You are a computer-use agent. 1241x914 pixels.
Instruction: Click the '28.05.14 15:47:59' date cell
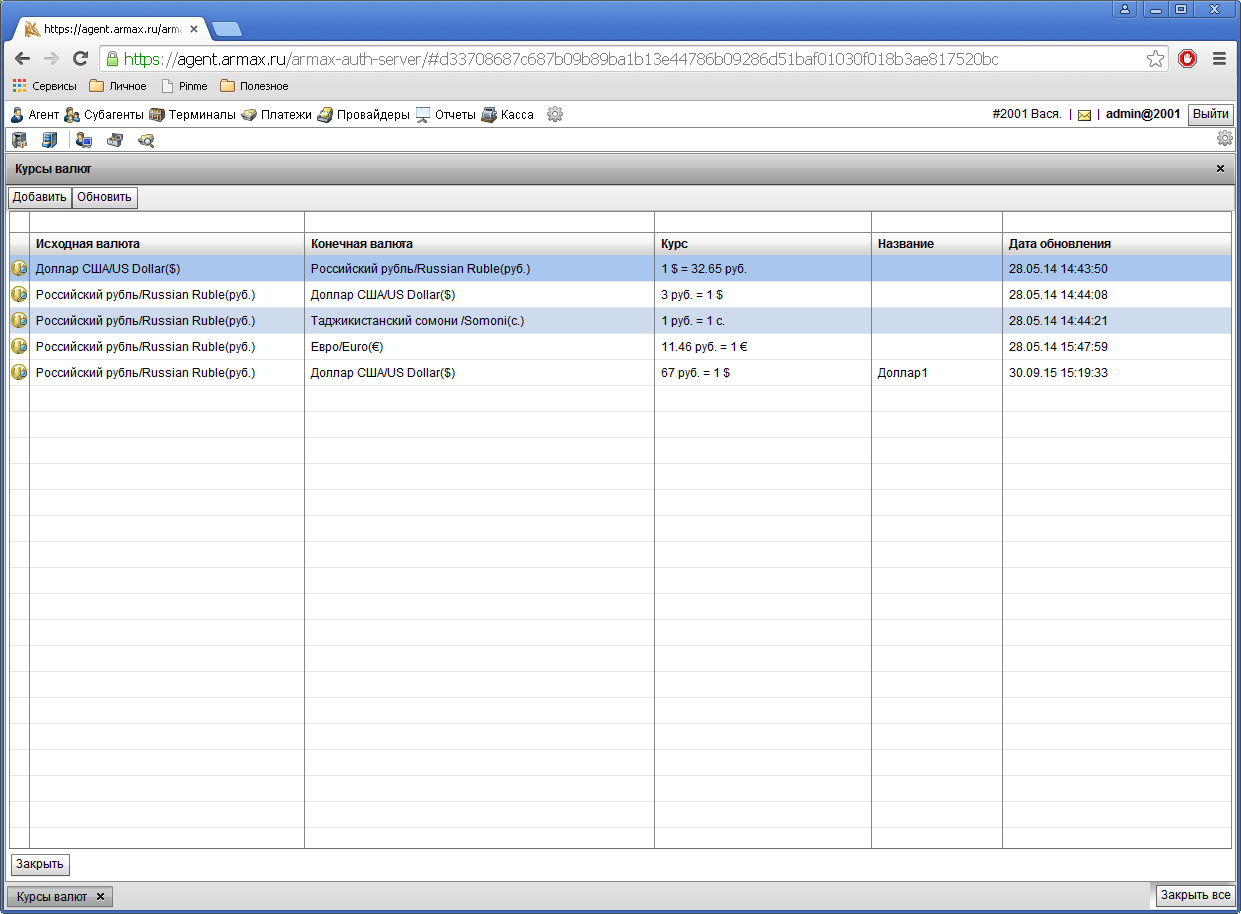1117,347
